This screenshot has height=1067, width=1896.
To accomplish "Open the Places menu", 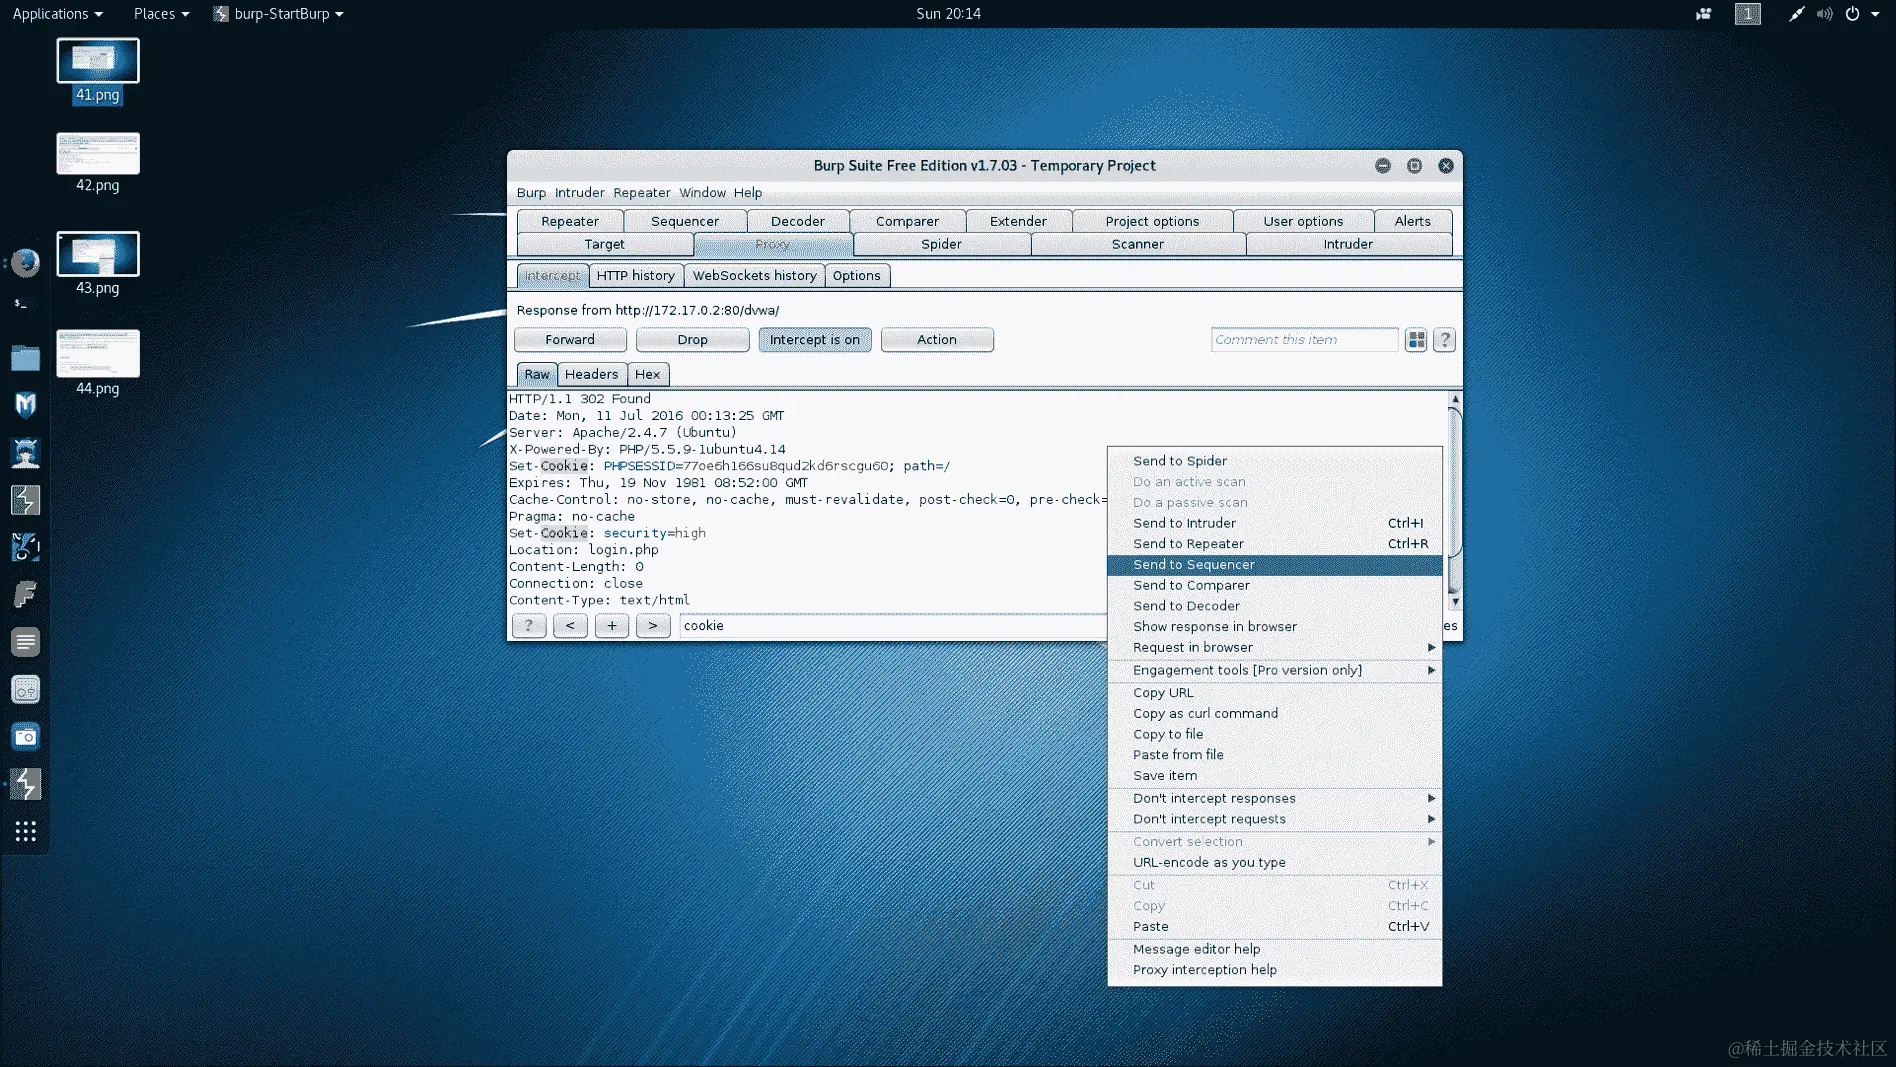I will pos(161,14).
